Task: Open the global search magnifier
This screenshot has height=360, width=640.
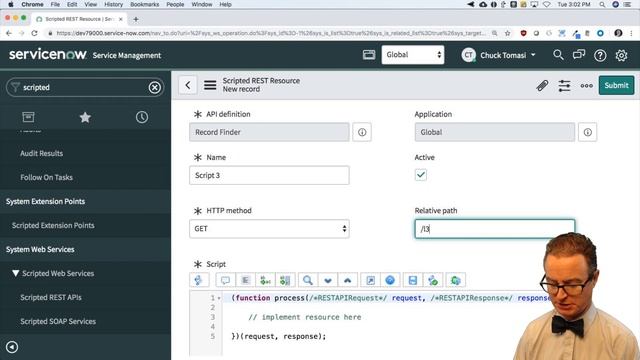Action: [558, 55]
